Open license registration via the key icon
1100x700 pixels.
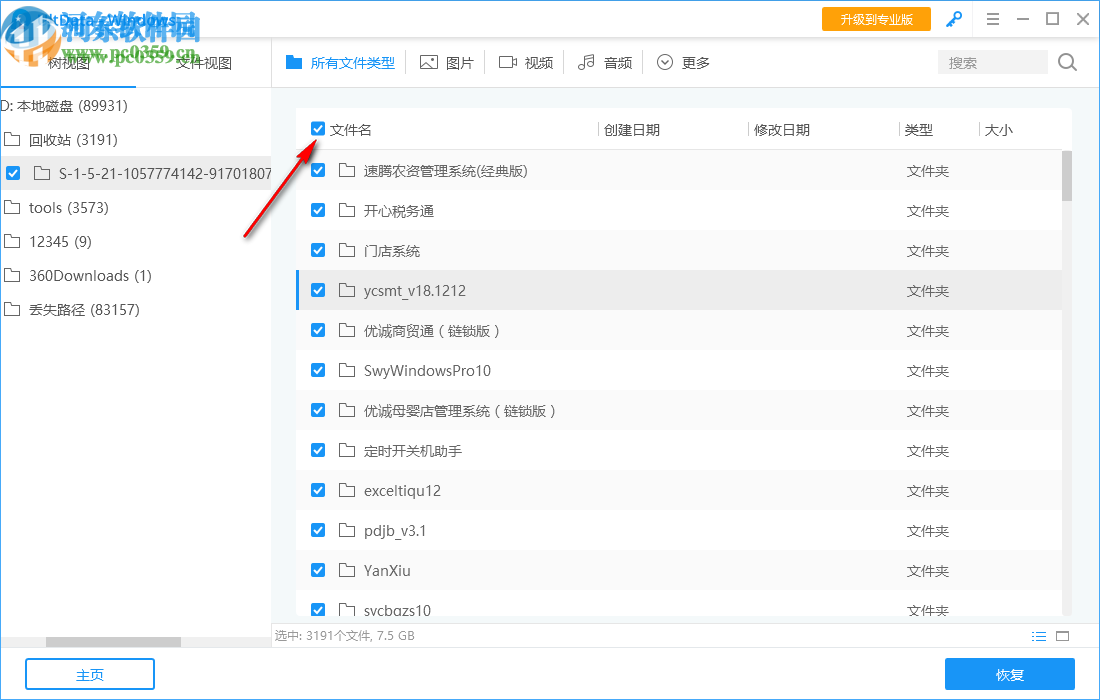point(953,18)
